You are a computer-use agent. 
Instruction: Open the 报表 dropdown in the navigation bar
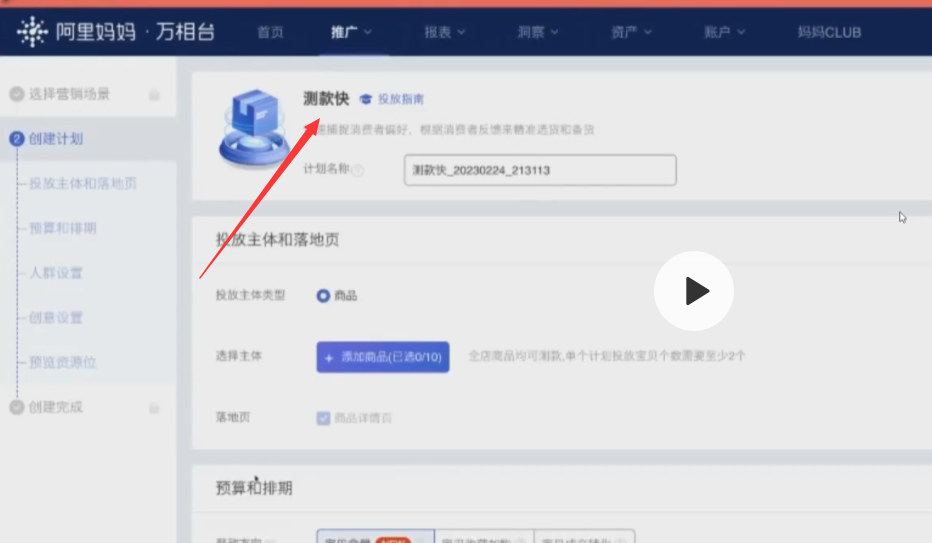444,32
